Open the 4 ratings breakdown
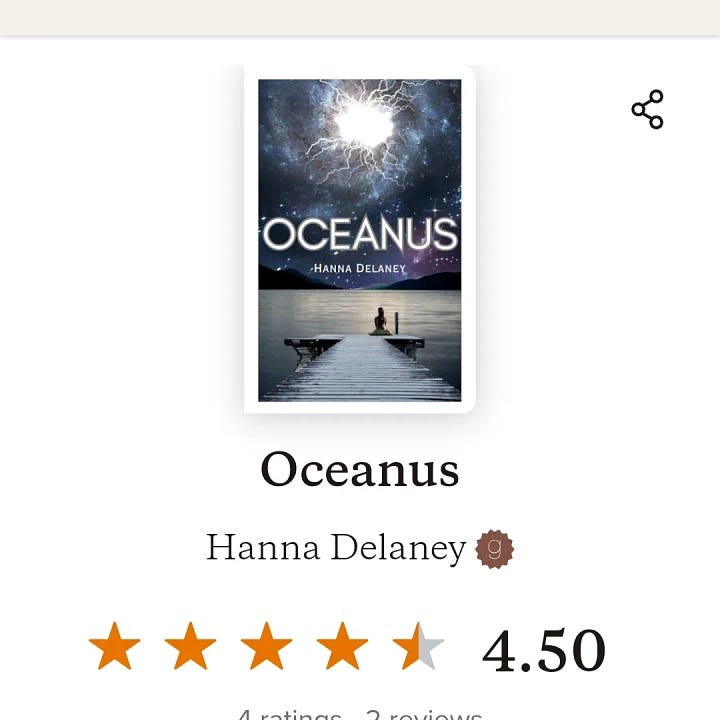This screenshot has height=720, width=720. [x=289, y=714]
